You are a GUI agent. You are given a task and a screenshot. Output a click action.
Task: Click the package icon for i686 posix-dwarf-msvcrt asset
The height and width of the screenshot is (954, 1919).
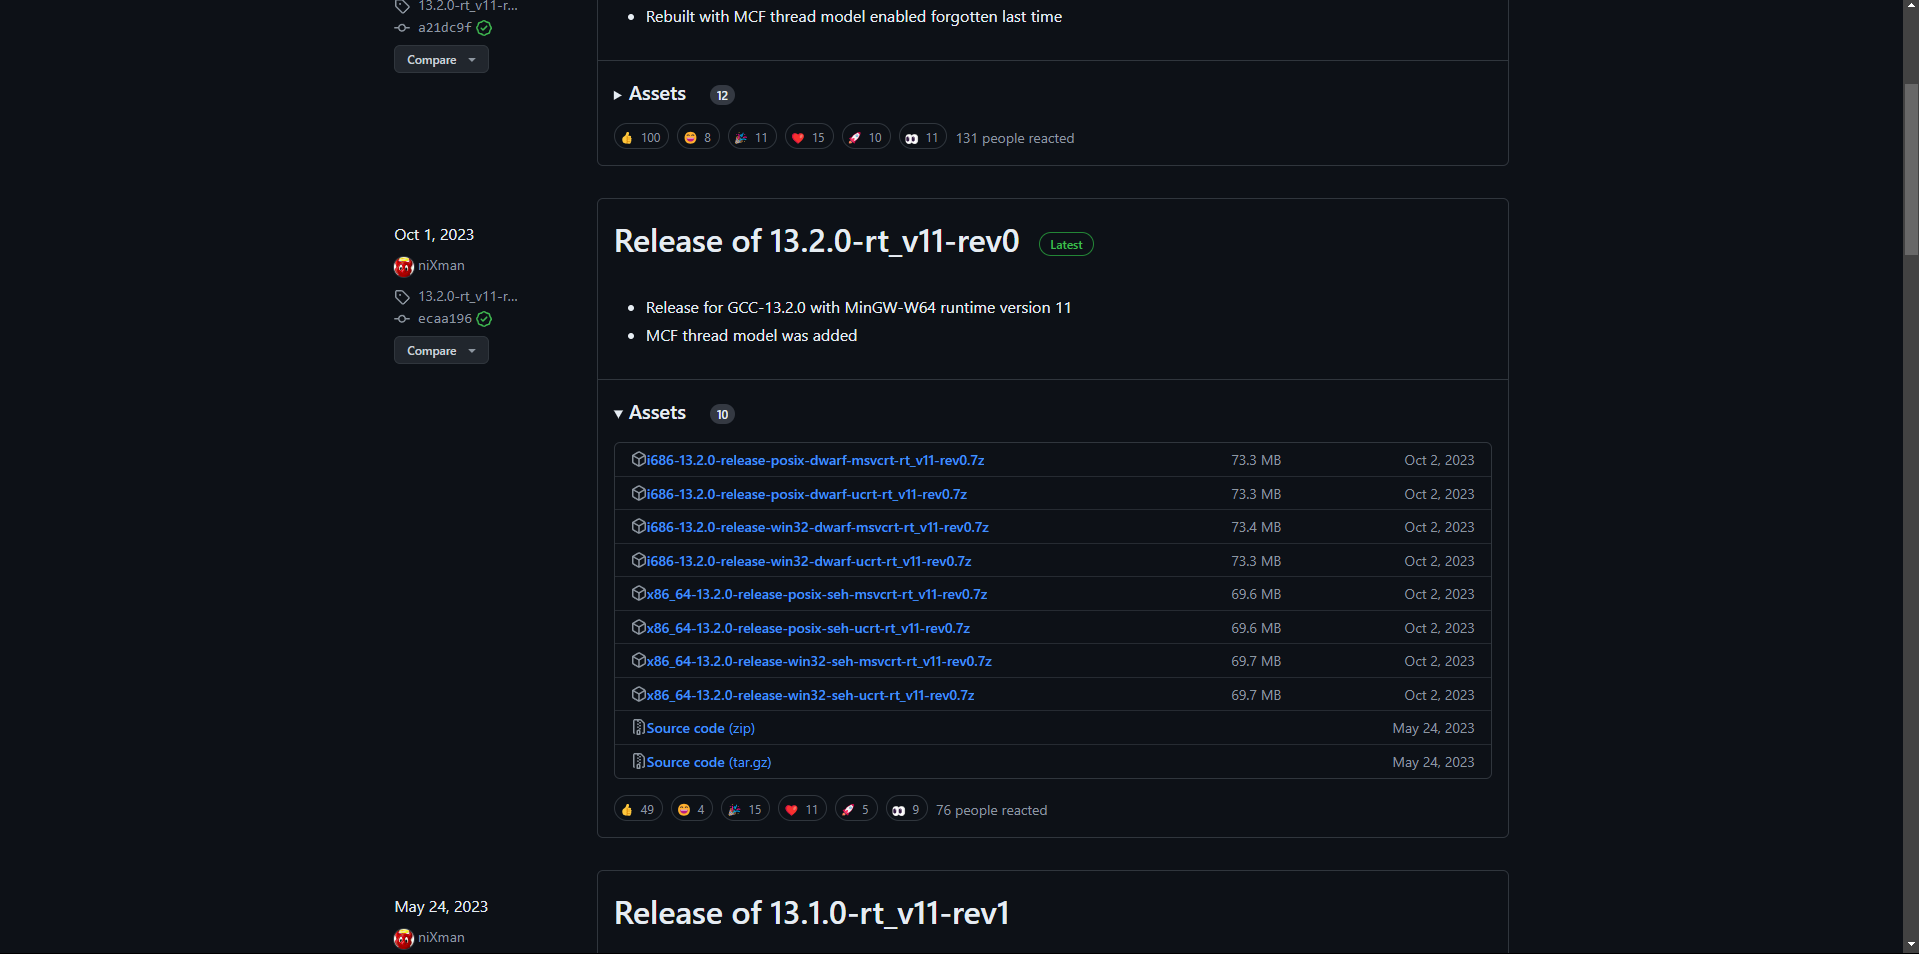coord(638,460)
